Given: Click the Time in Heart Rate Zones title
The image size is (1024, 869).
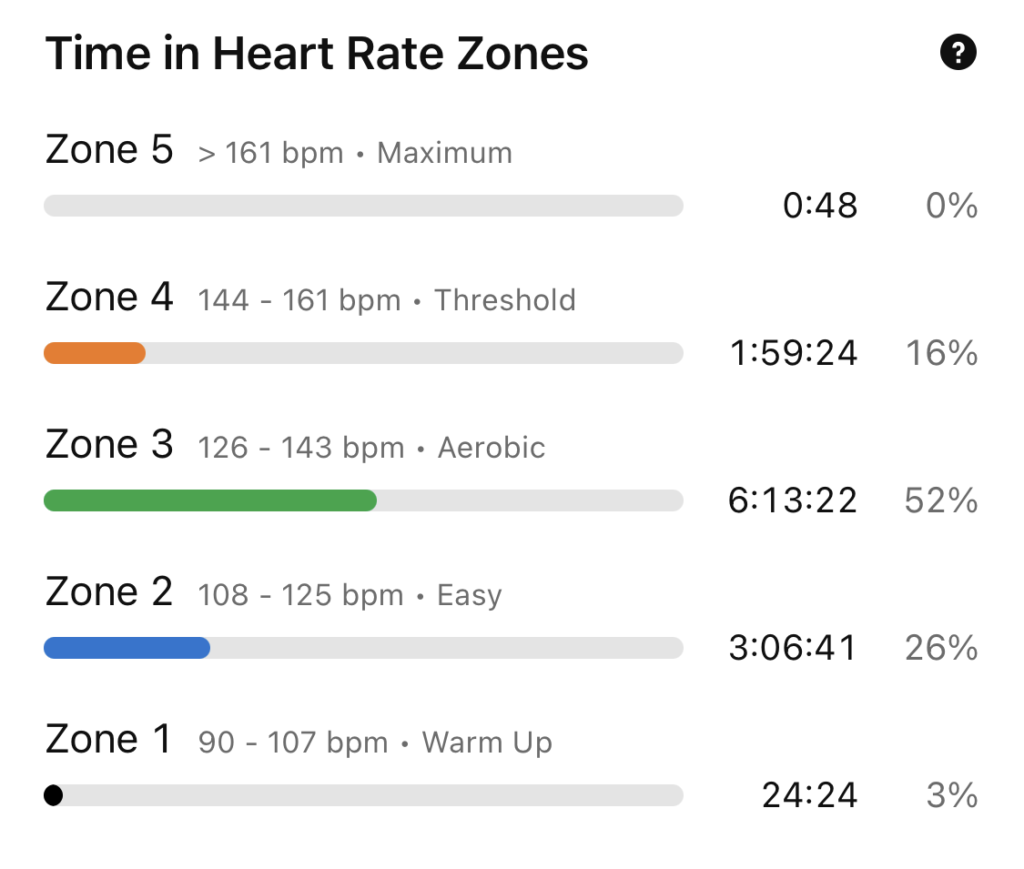Looking at the screenshot, I should point(317,53).
